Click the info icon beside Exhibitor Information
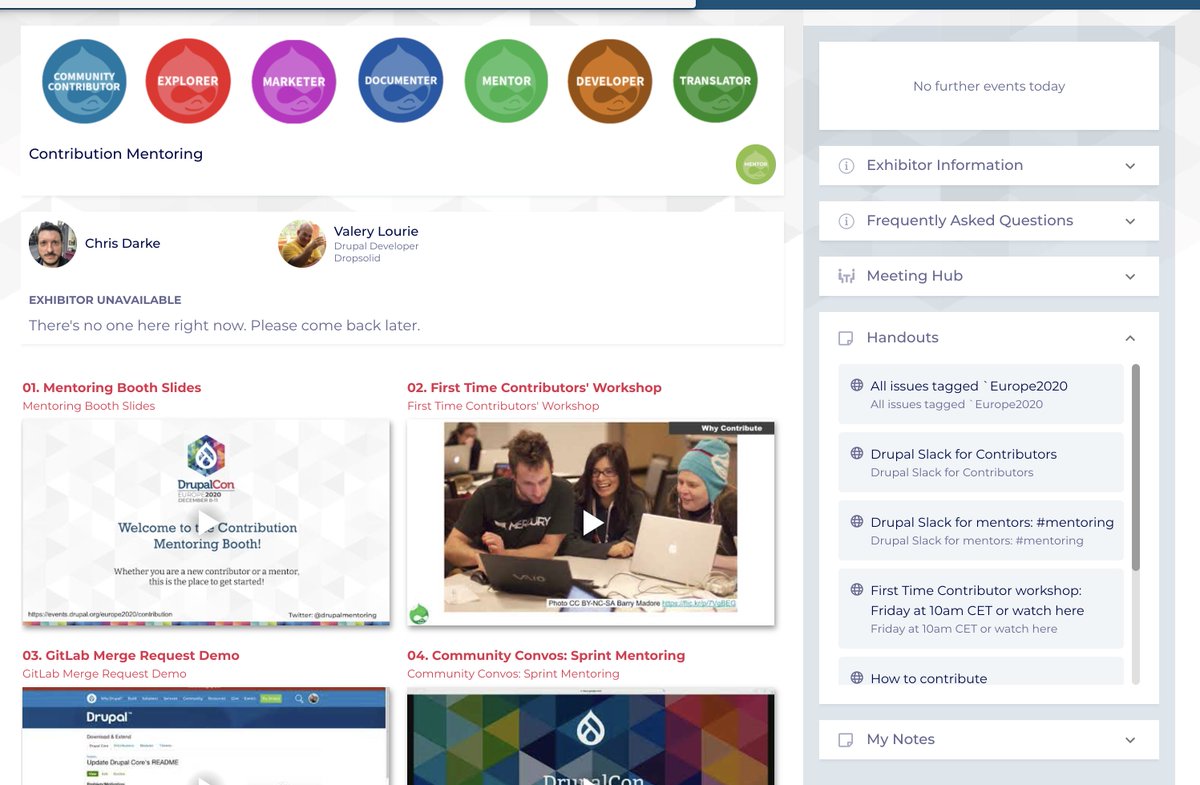Screen dimensions: 1200x785 [846, 166]
